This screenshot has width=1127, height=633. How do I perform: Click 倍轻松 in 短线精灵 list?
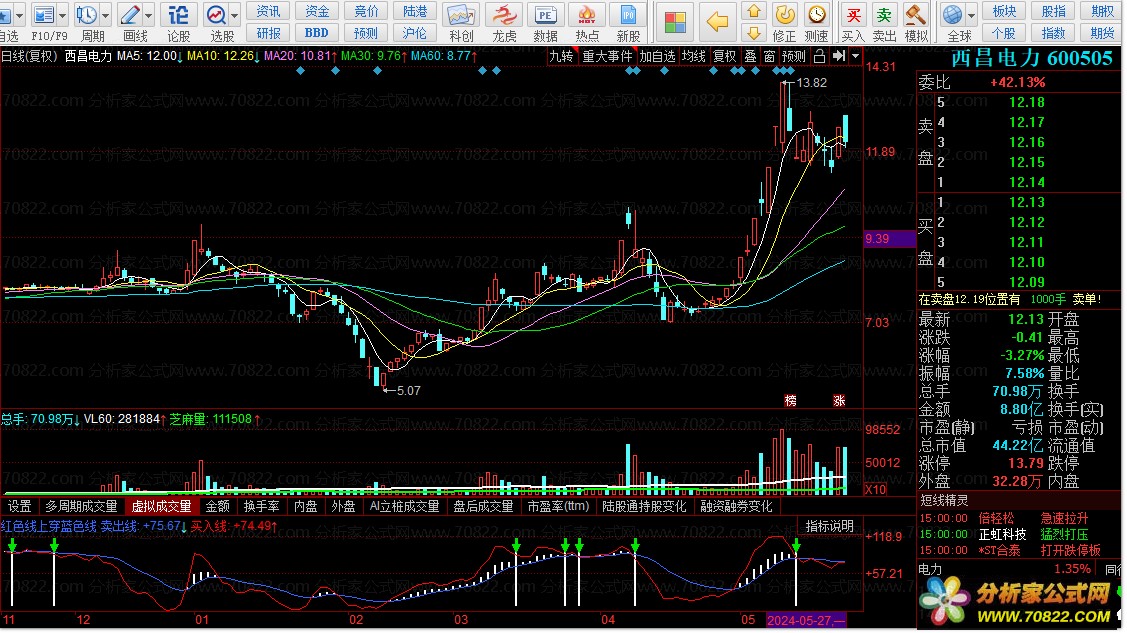996,519
